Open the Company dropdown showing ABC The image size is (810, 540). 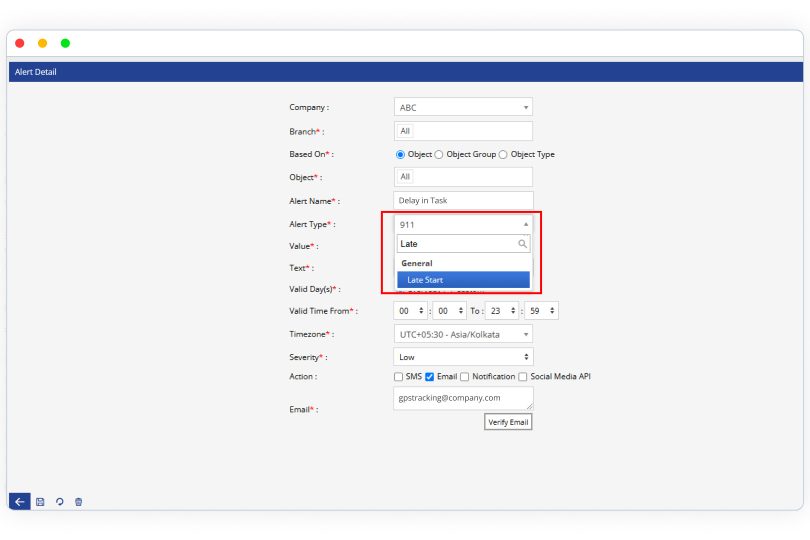click(463, 107)
